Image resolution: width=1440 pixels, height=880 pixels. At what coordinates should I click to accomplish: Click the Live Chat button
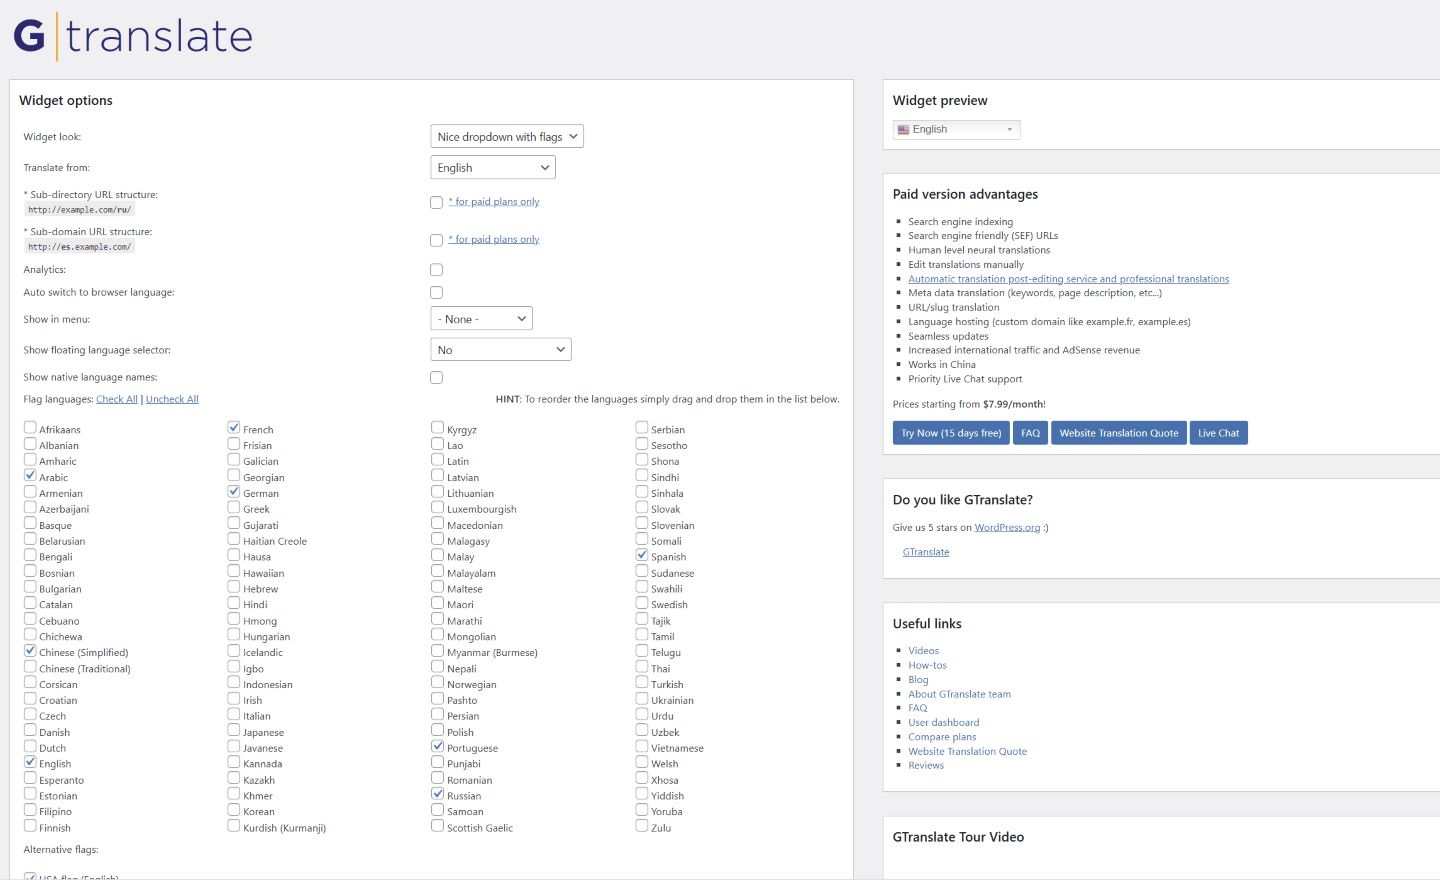(x=1219, y=433)
